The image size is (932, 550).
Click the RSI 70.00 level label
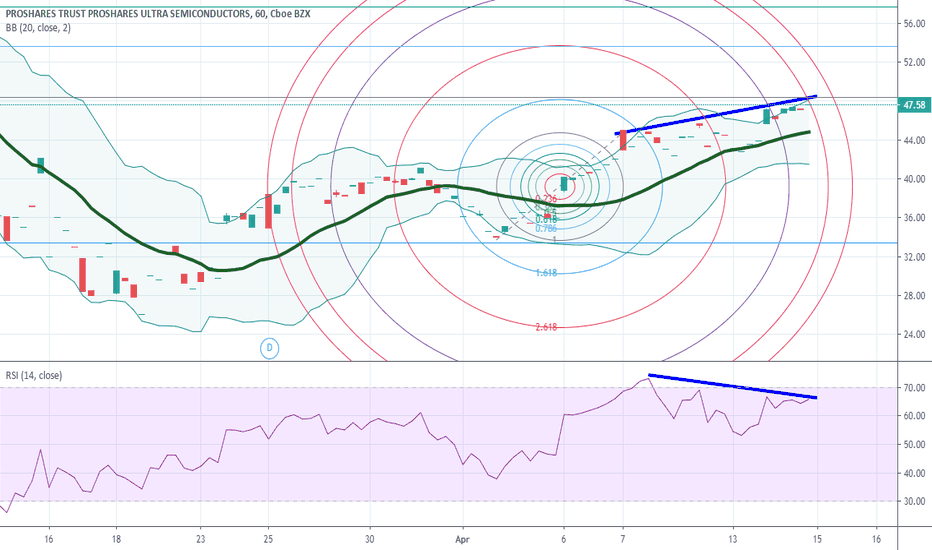coord(914,388)
